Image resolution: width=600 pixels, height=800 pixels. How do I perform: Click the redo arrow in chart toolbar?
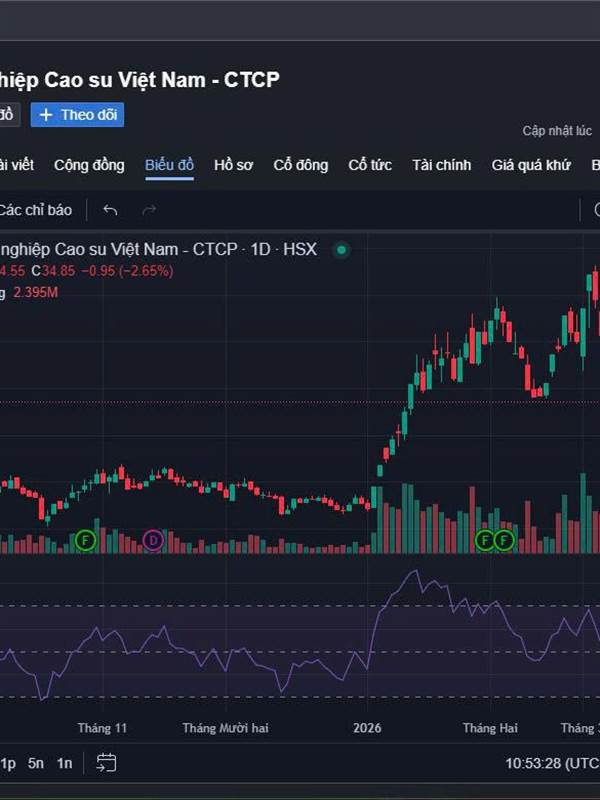click(x=150, y=210)
